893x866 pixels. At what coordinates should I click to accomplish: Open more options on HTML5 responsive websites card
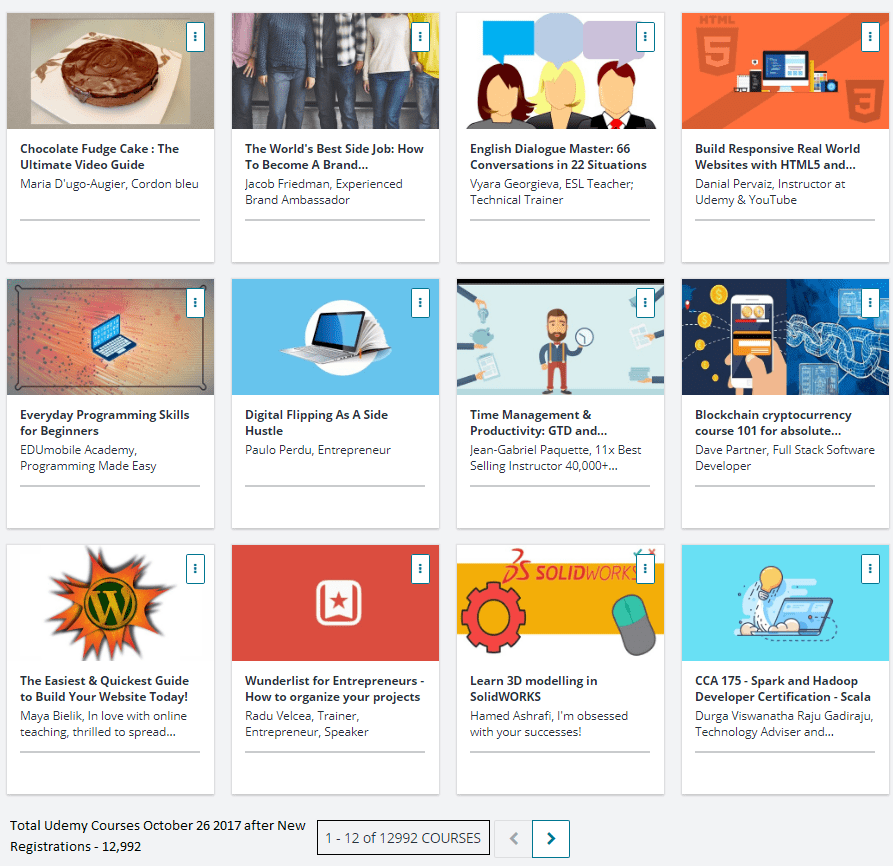870,36
